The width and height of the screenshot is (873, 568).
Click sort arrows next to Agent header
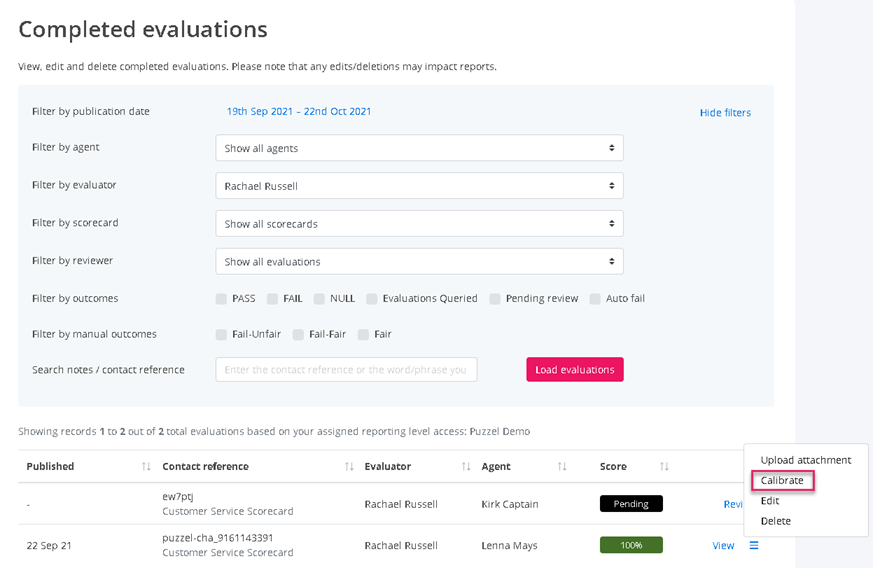562,467
